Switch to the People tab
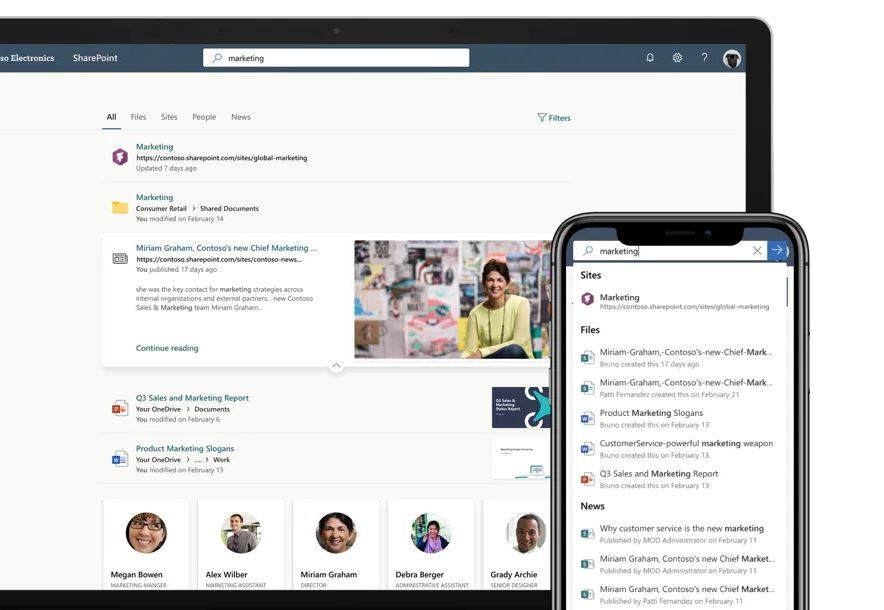The width and height of the screenshot is (884, 610). [x=204, y=117]
